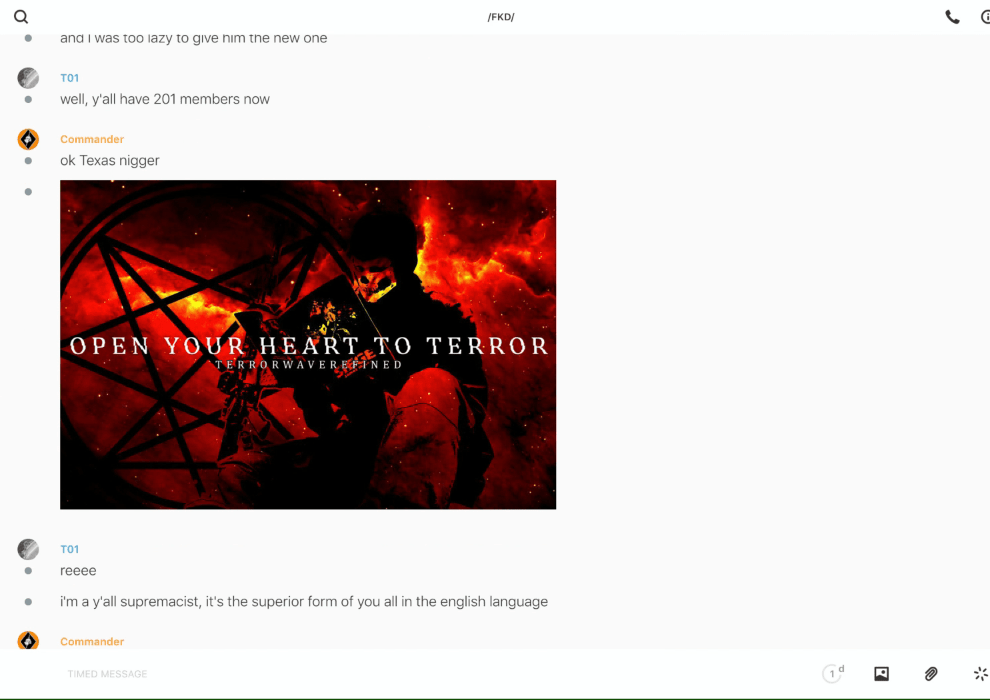Click T01 username above the 201 members message
The width and height of the screenshot is (990, 700).
[69, 78]
